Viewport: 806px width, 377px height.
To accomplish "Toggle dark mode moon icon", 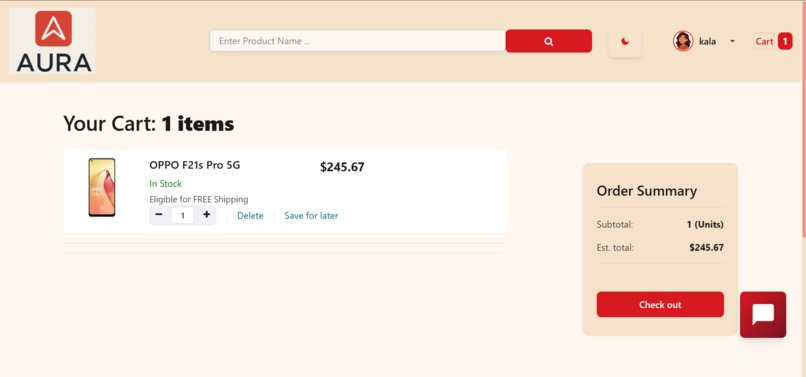I will click(625, 41).
